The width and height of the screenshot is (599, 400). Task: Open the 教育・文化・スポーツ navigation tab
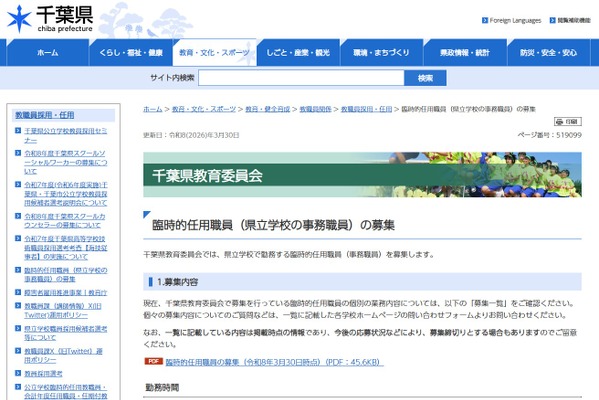[x=214, y=53]
